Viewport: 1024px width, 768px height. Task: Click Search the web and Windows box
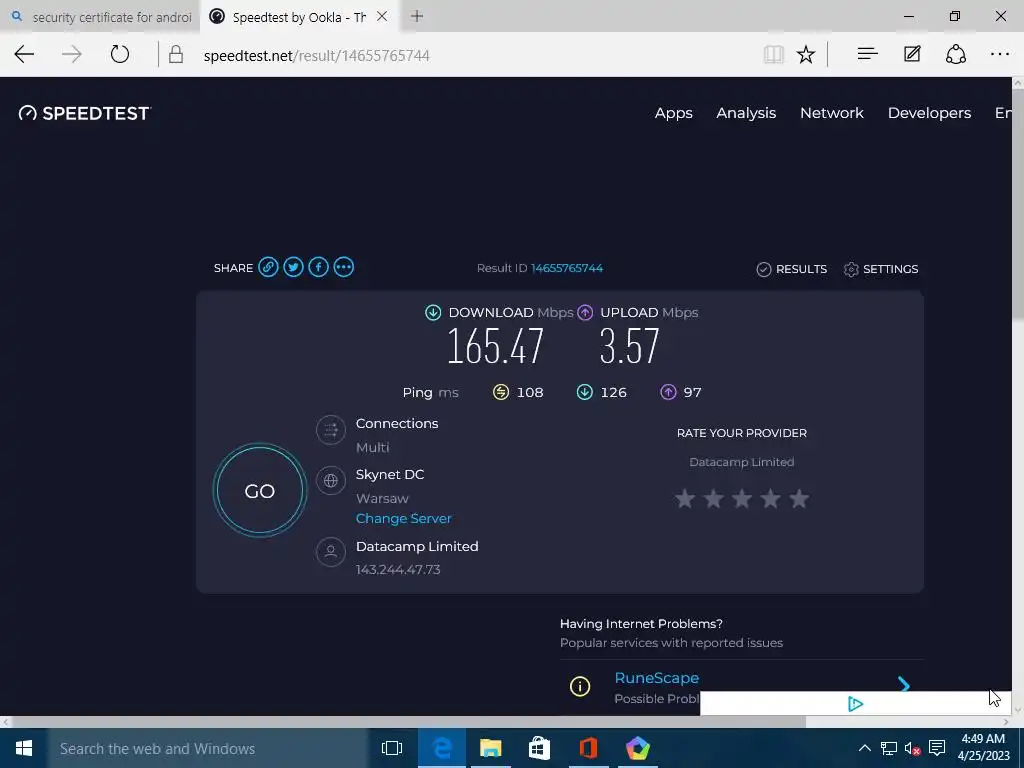pos(208,748)
